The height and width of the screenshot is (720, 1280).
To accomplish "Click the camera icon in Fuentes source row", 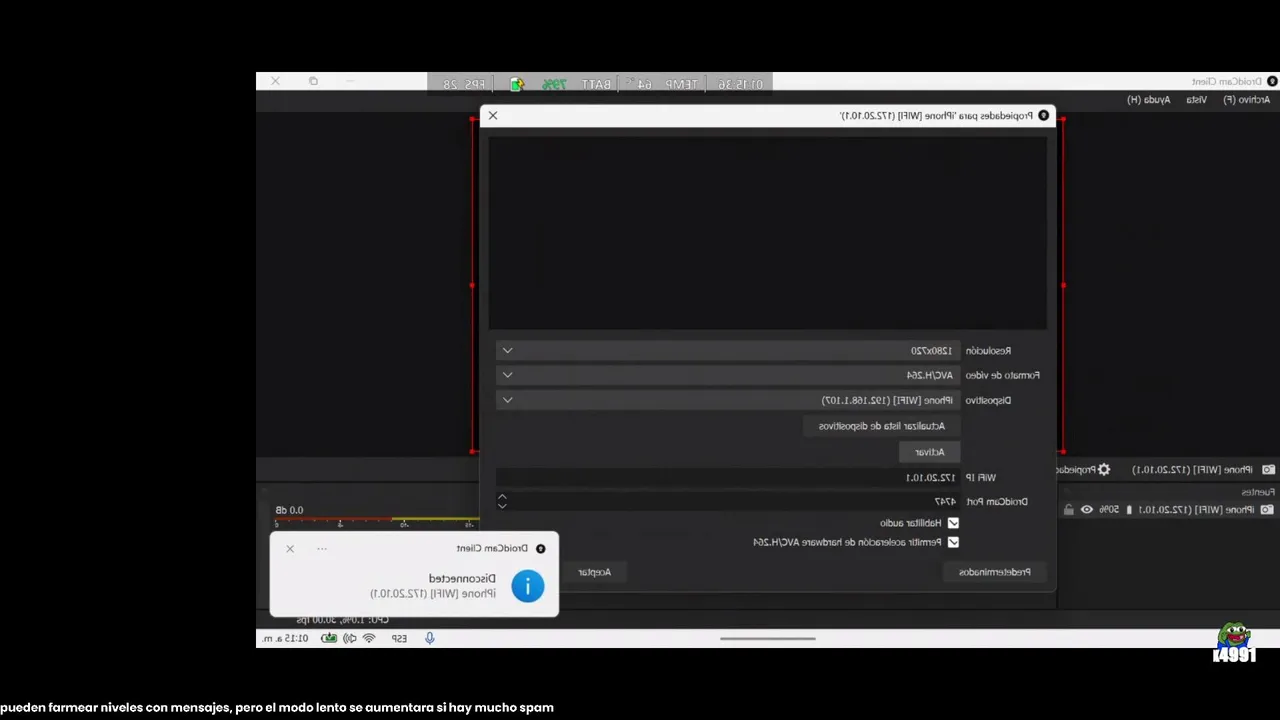I will [1267, 509].
